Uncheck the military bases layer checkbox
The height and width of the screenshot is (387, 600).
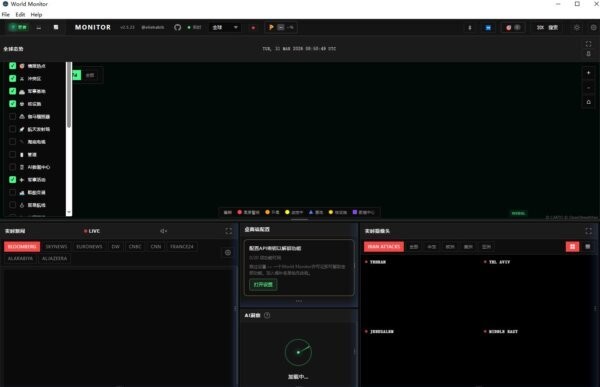(x=13, y=91)
